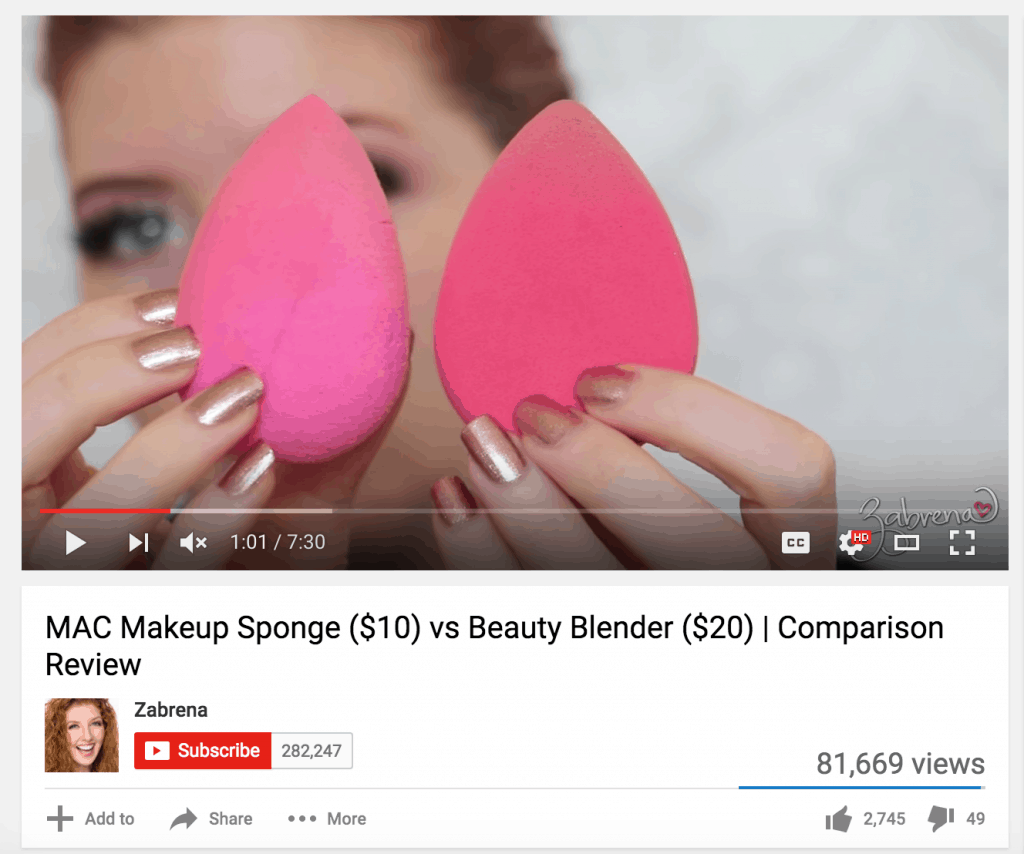Add video to a playlist
Viewport: 1024px width, 854px height.
click(x=91, y=819)
